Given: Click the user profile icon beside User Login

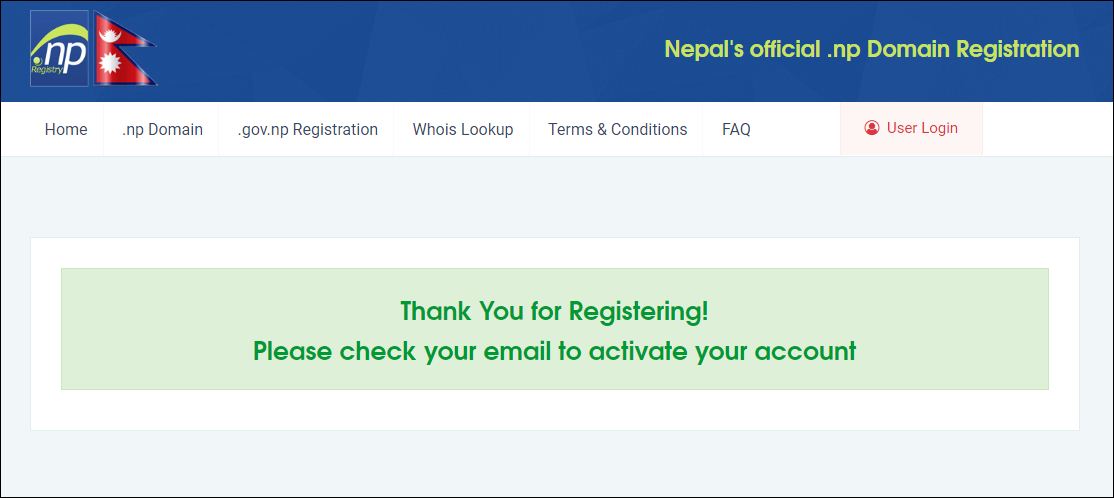Looking at the screenshot, I should click(x=871, y=128).
